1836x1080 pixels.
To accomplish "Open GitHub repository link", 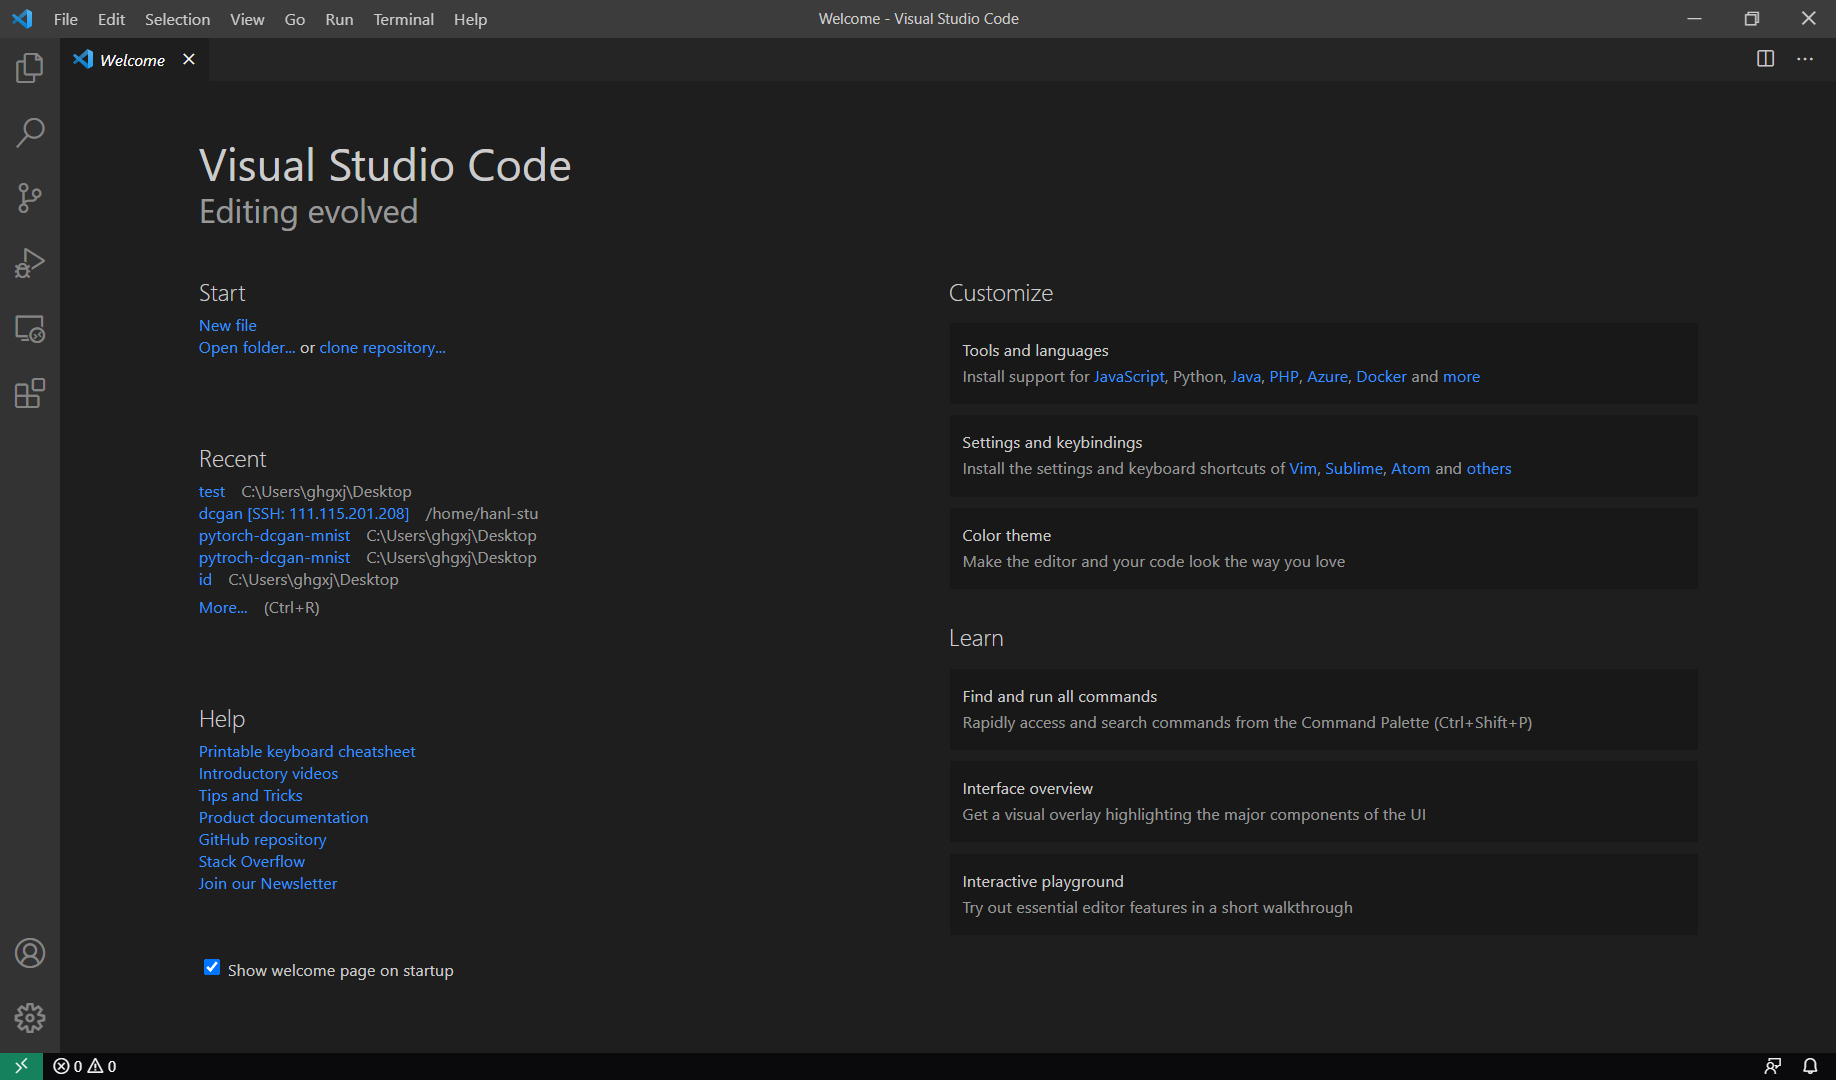I will [263, 840].
